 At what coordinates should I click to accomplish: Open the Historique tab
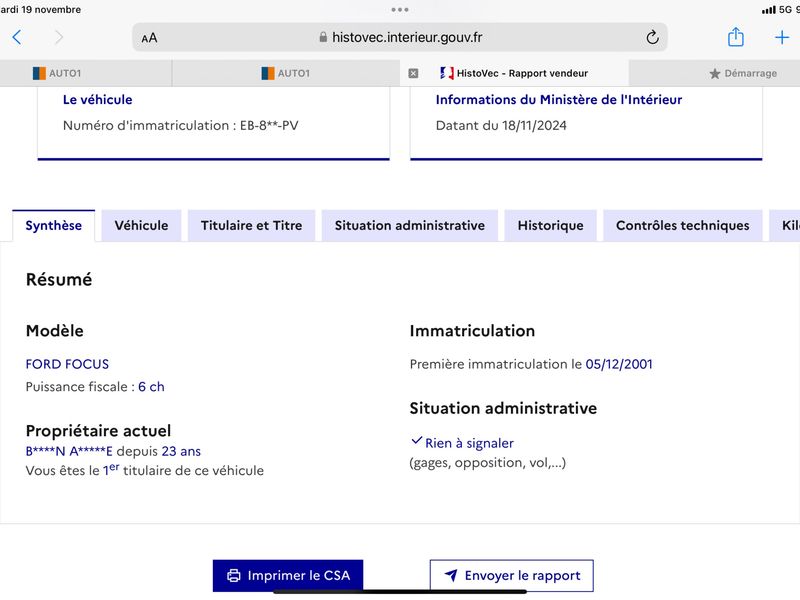click(551, 226)
